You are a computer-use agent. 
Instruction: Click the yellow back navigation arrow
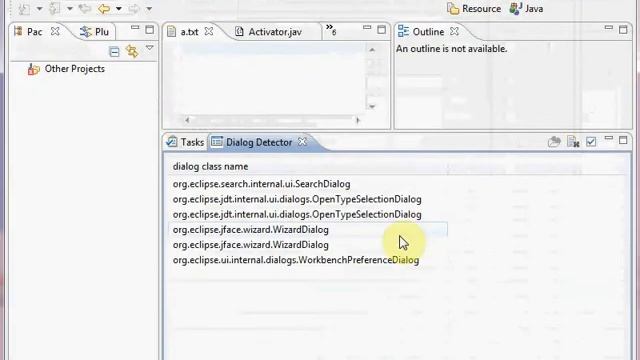tap(104, 8)
